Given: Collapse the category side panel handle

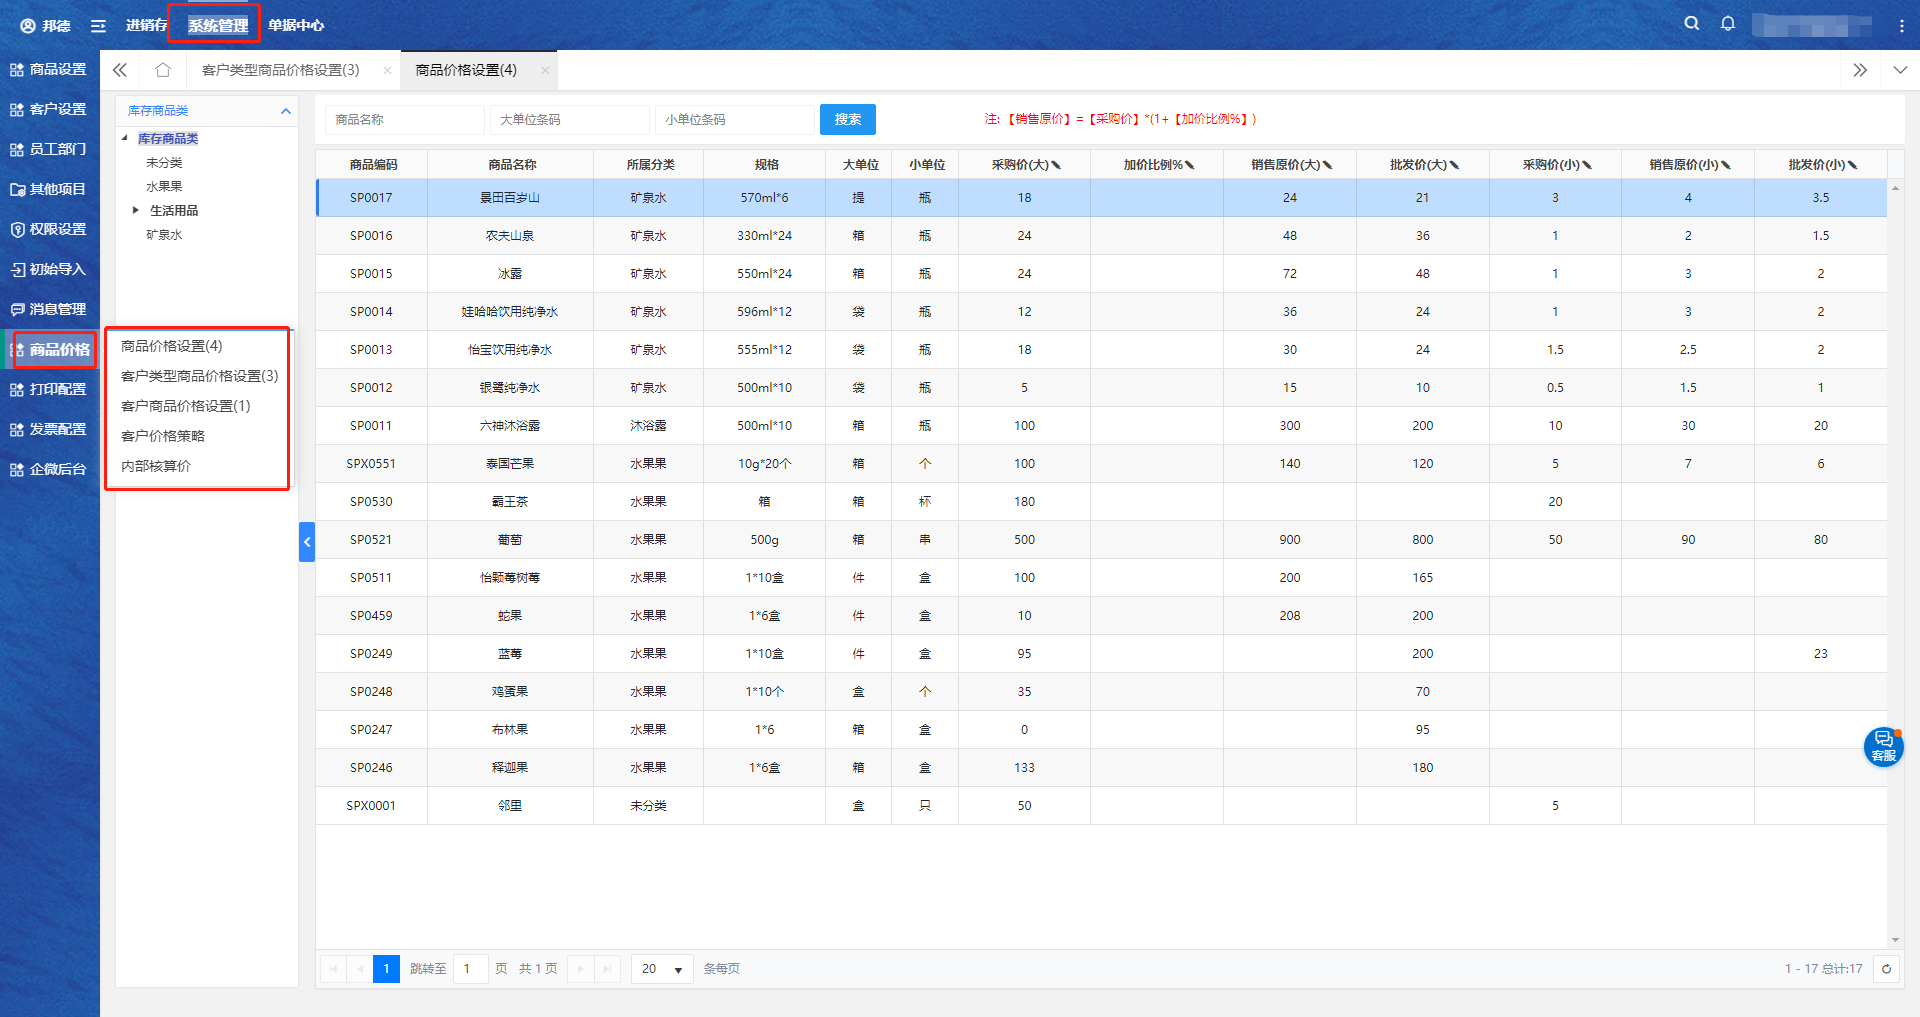Looking at the screenshot, I should tap(307, 542).
